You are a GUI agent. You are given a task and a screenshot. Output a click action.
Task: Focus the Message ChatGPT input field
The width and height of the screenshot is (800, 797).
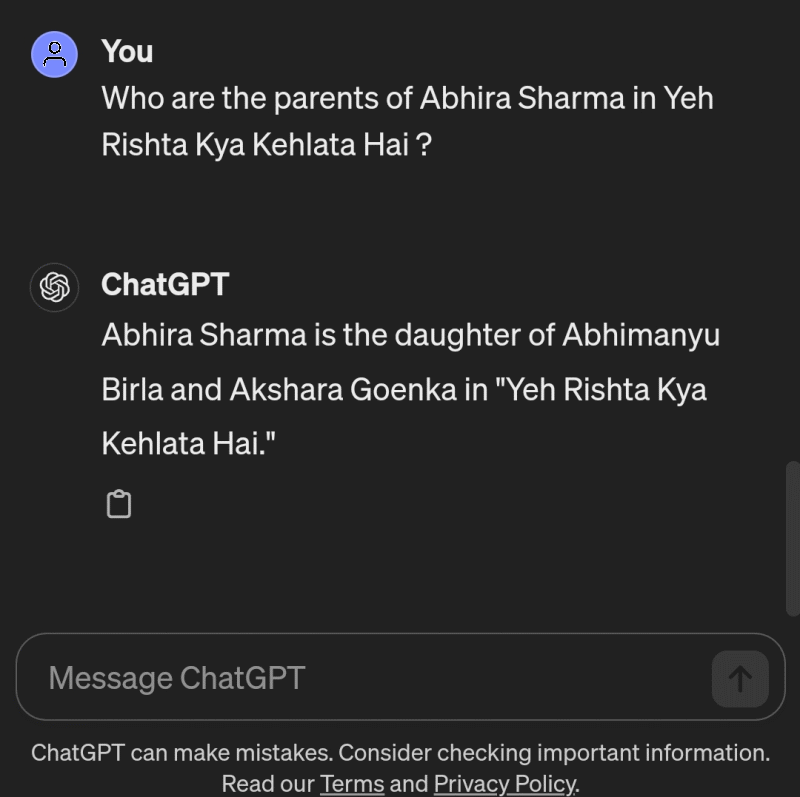[x=360, y=678]
